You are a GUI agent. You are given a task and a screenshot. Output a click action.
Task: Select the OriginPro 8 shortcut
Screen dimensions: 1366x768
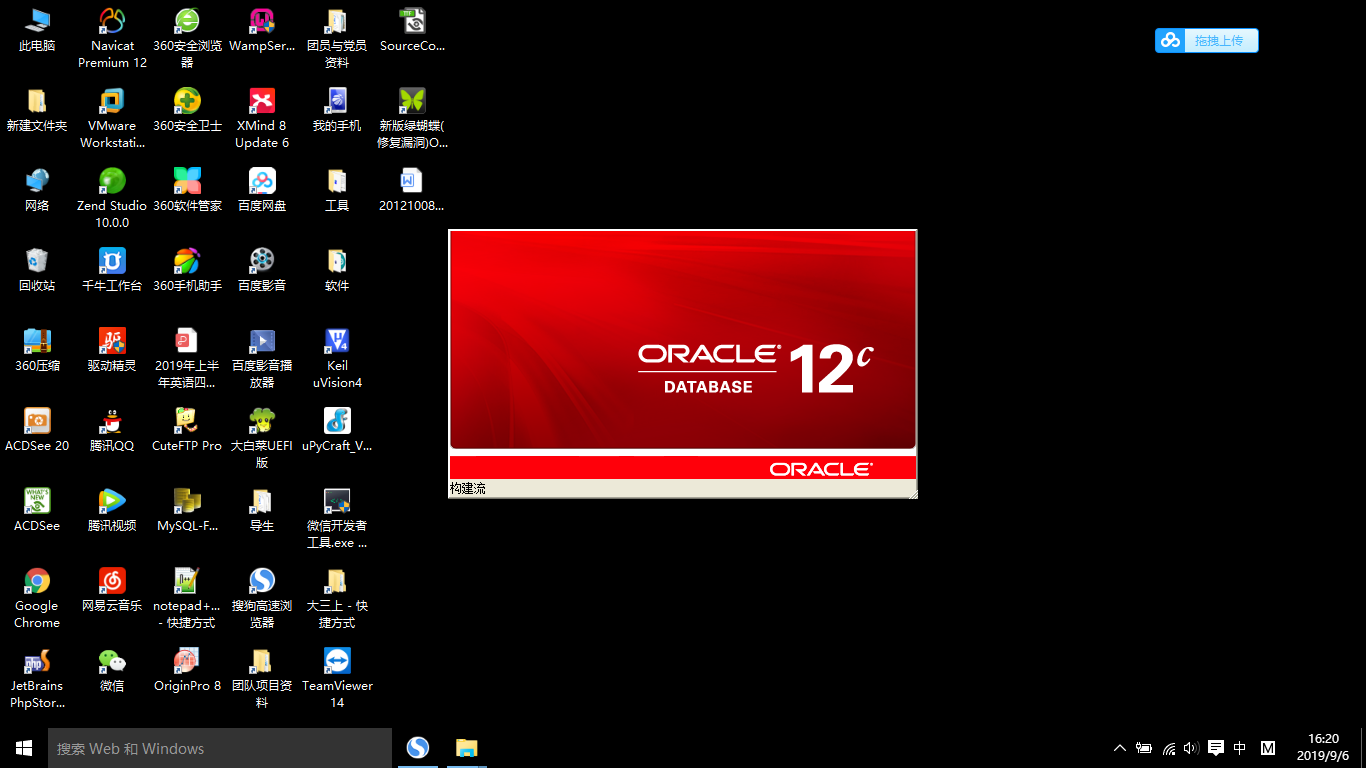point(187,670)
